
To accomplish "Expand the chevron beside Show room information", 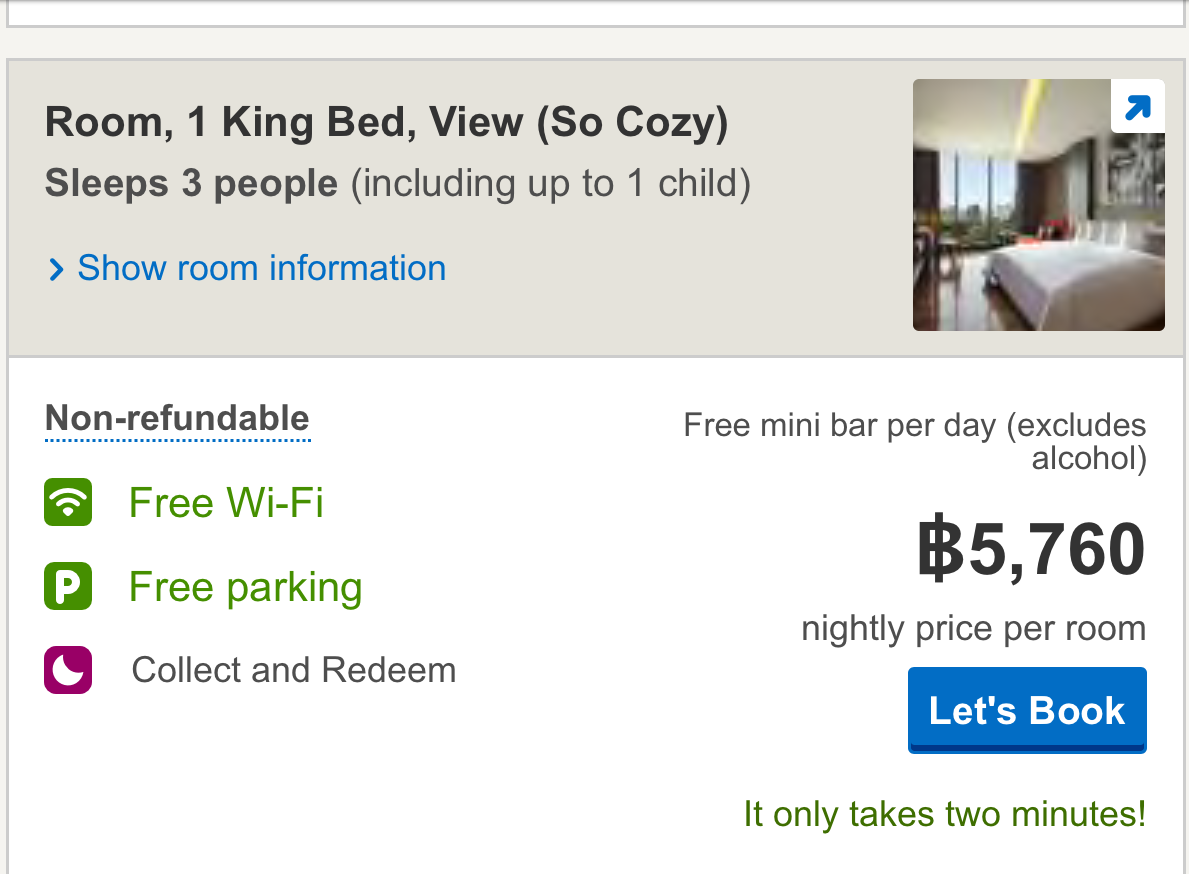I will pyautogui.click(x=56, y=269).
